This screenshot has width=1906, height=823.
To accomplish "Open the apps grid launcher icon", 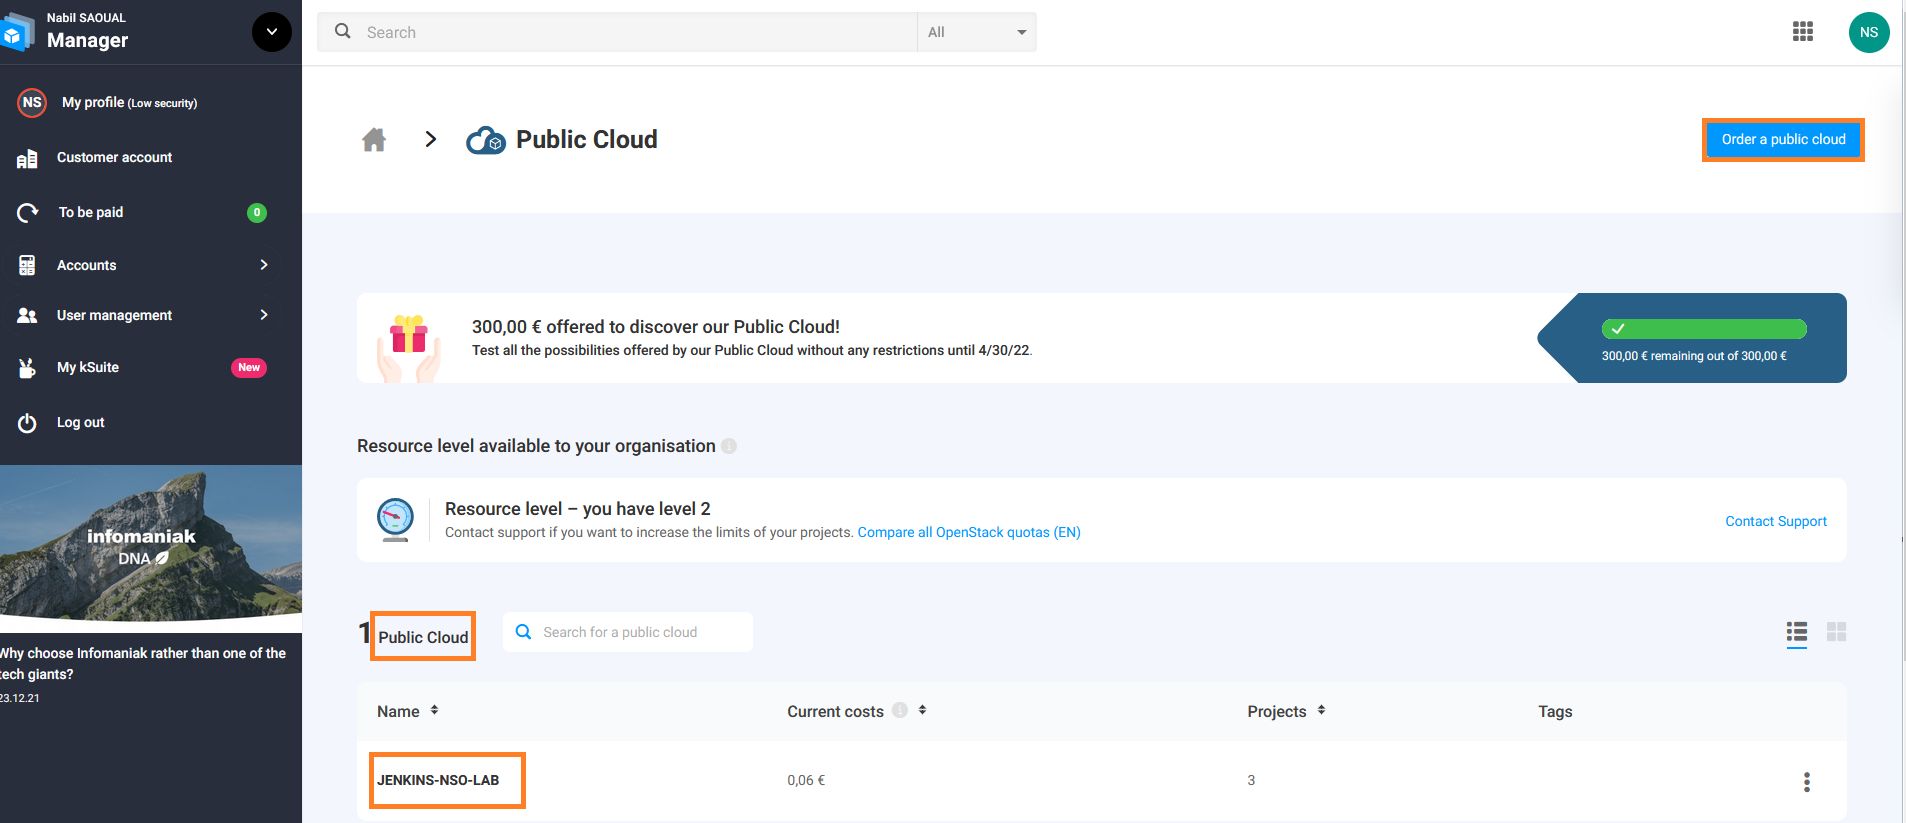I will tap(1803, 32).
